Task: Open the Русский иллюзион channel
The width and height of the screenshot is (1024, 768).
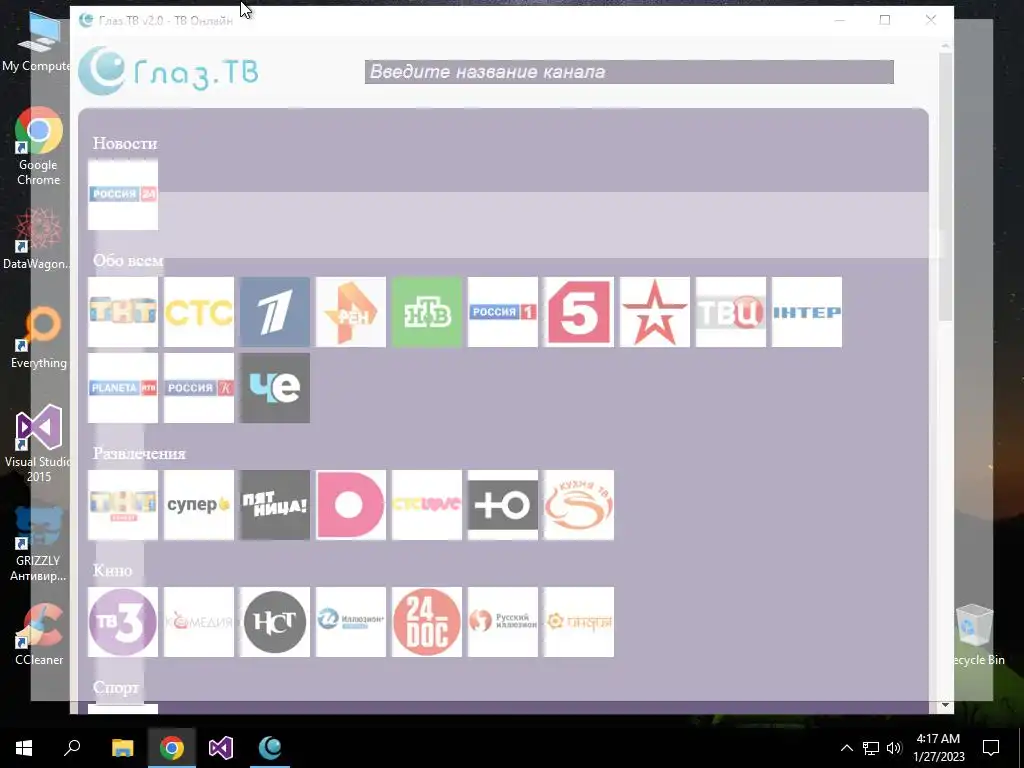Action: 503,622
